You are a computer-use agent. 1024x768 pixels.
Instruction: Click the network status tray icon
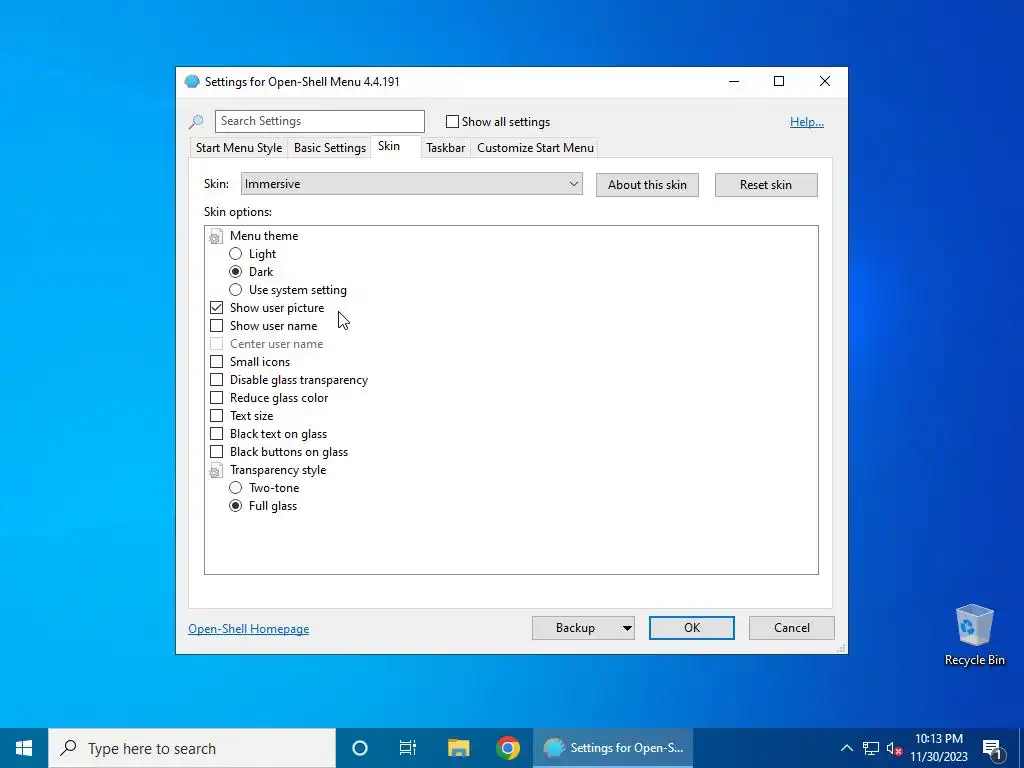871,748
